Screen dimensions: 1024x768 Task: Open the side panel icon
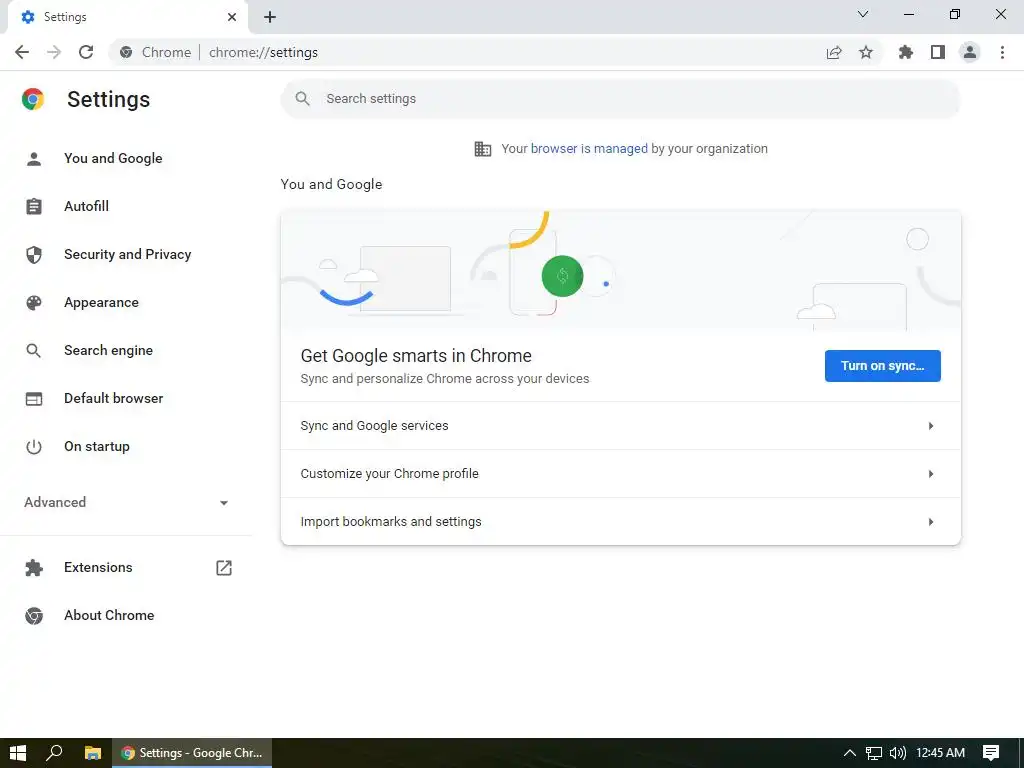tap(938, 52)
